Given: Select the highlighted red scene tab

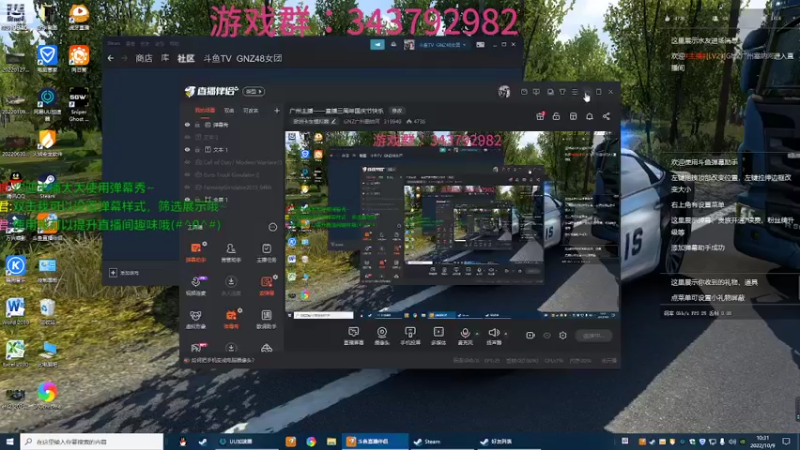Looking at the screenshot, I should click(x=205, y=110).
